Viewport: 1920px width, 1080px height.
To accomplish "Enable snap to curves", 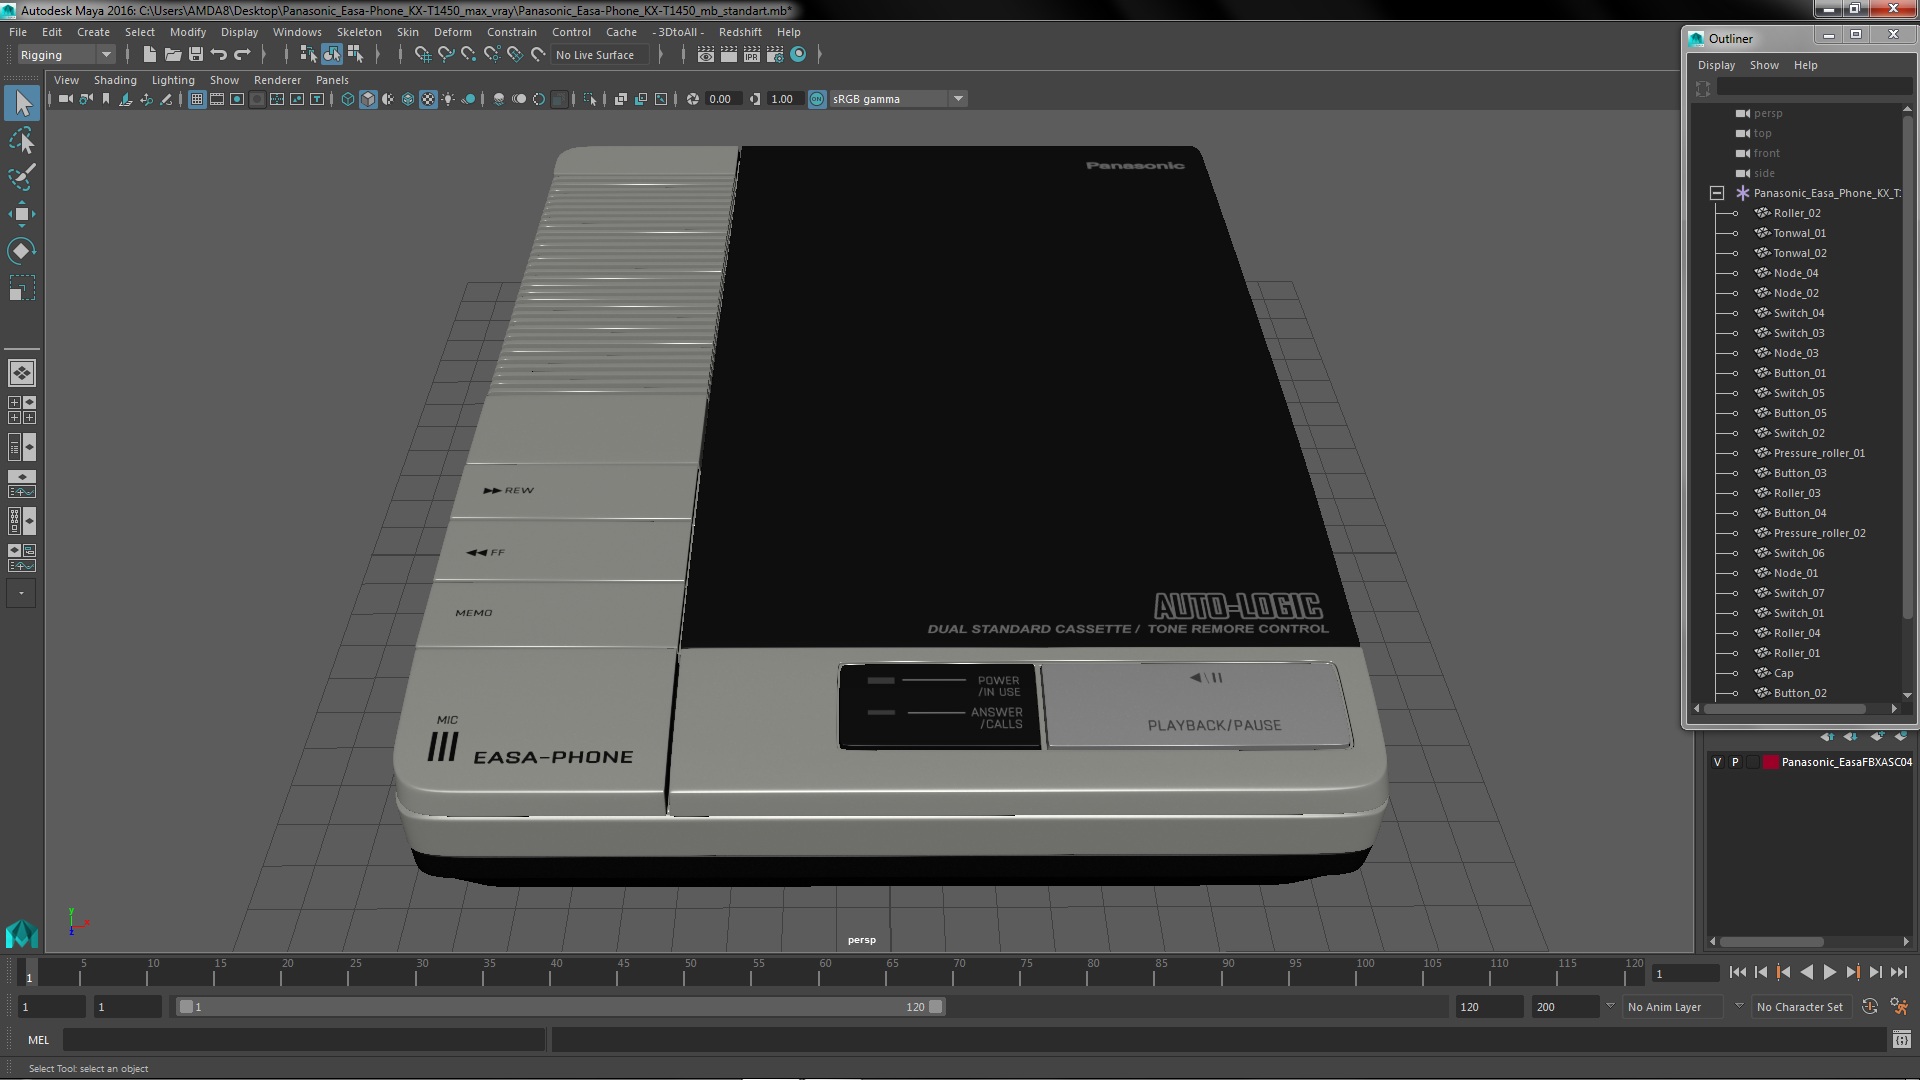I will pyautogui.click(x=446, y=55).
